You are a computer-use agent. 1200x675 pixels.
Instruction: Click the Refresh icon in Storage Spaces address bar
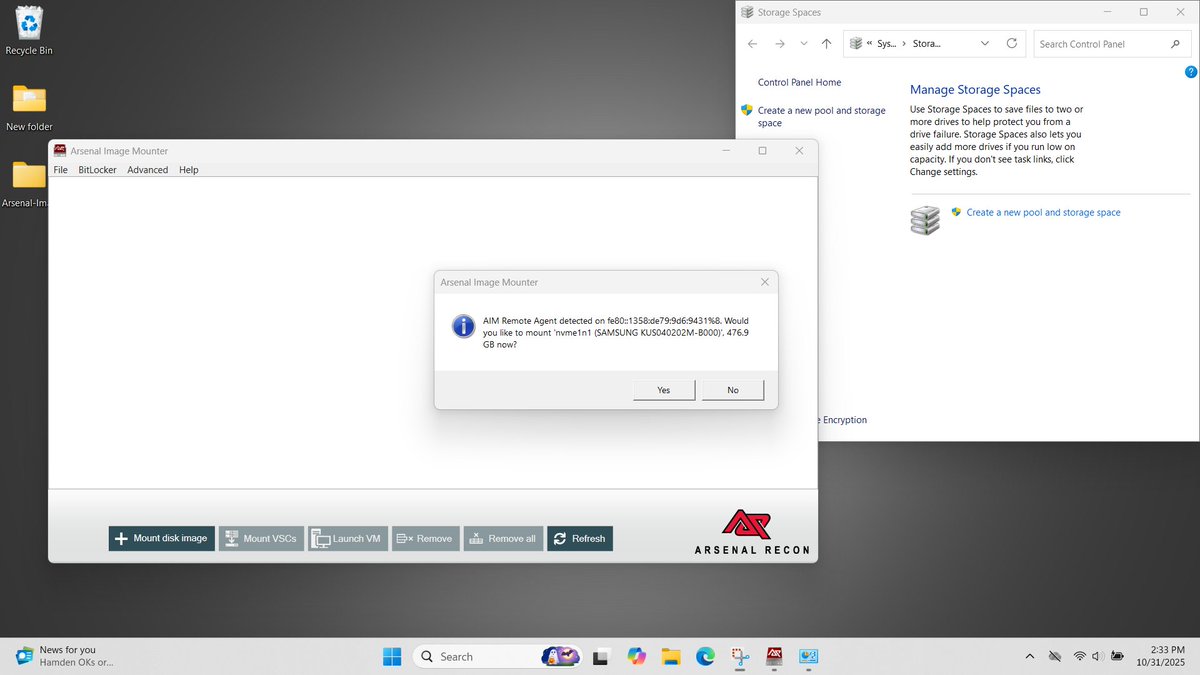point(1012,44)
